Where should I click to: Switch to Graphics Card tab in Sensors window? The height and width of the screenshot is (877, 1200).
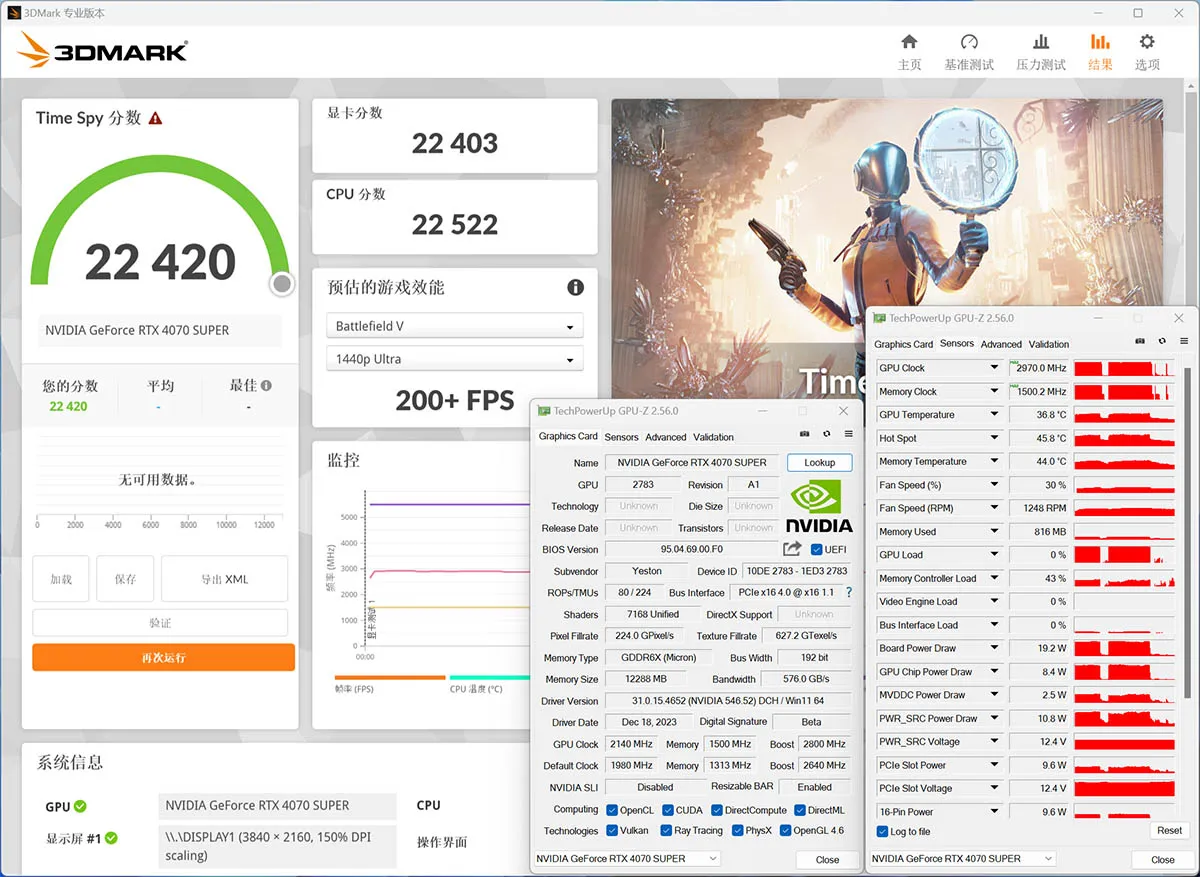tap(903, 344)
